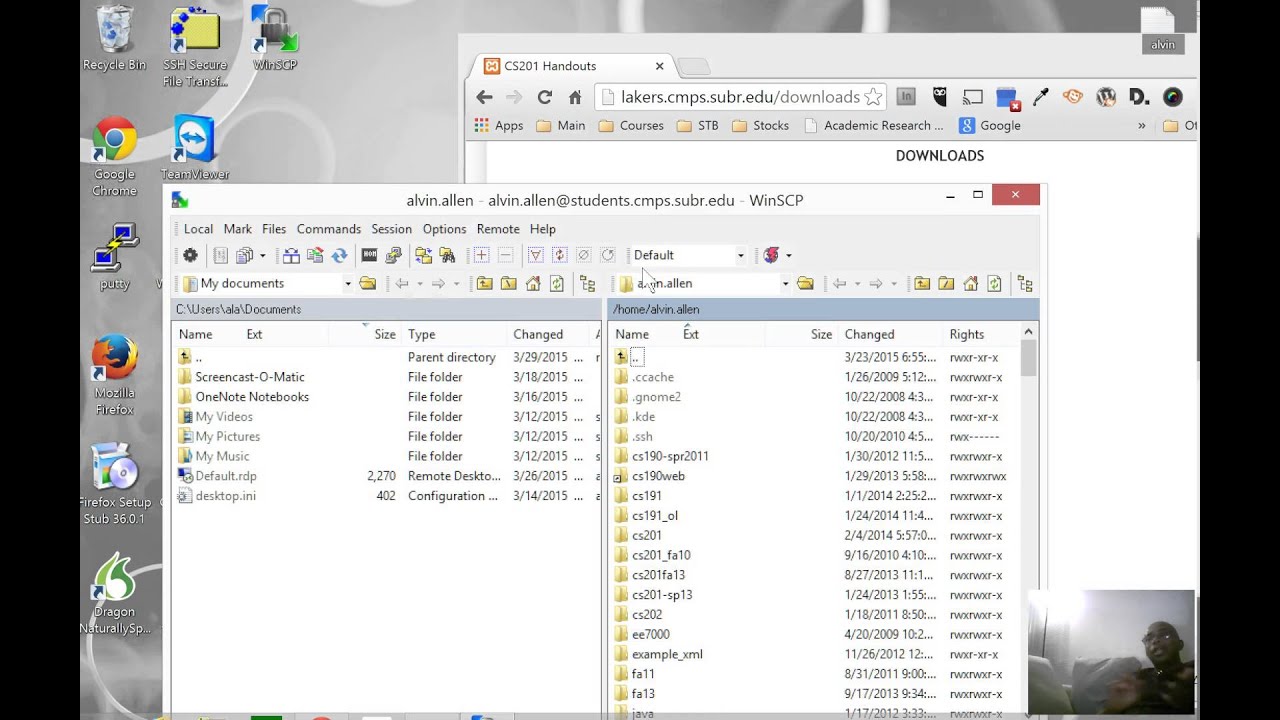This screenshot has width=1280, height=720.
Task: Click the remote panel home directory icon
Action: (x=970, y=284)
